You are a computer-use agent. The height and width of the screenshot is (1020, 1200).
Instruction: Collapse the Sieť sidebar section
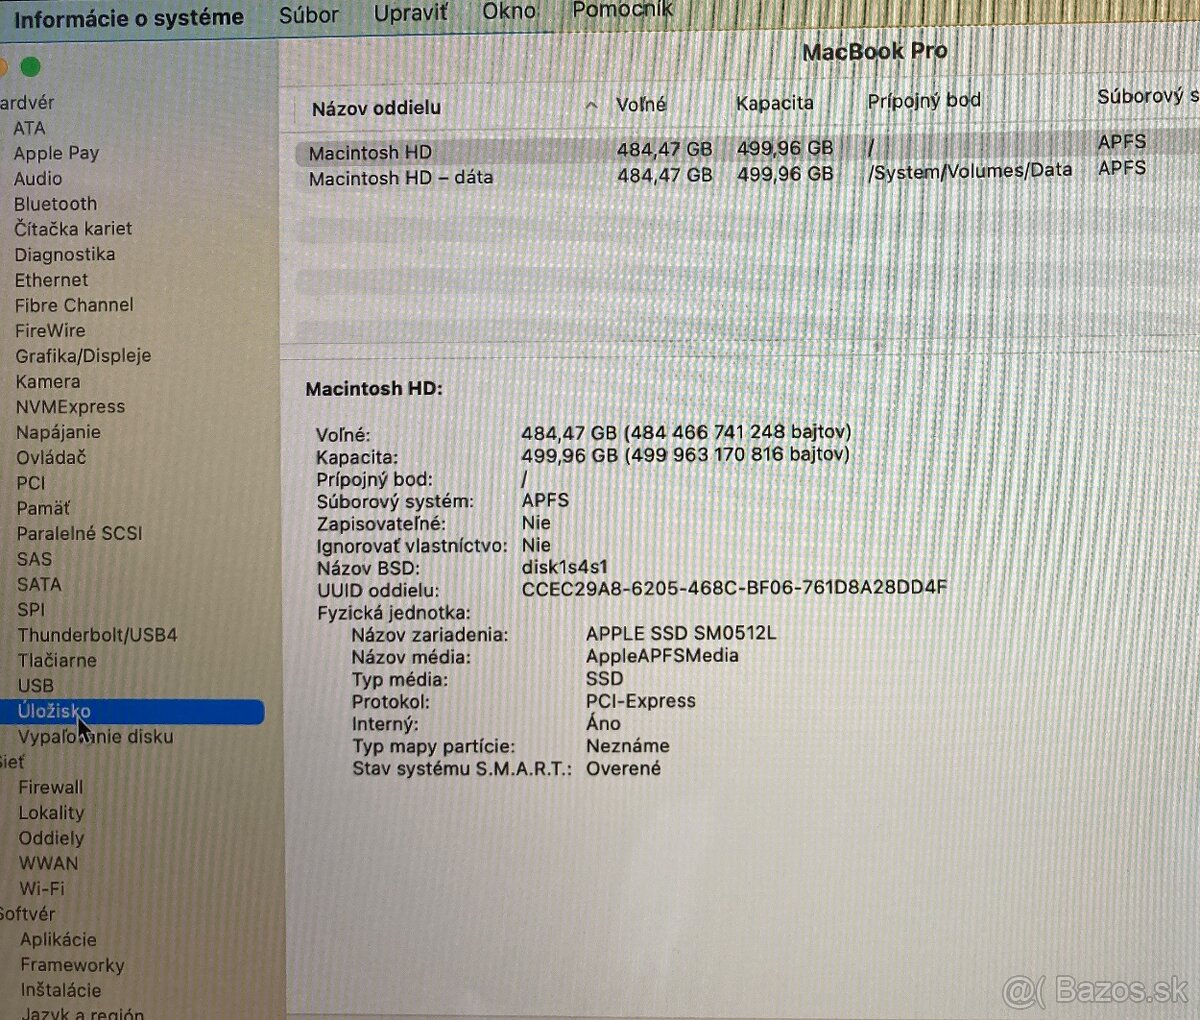(x=12, y=762)
